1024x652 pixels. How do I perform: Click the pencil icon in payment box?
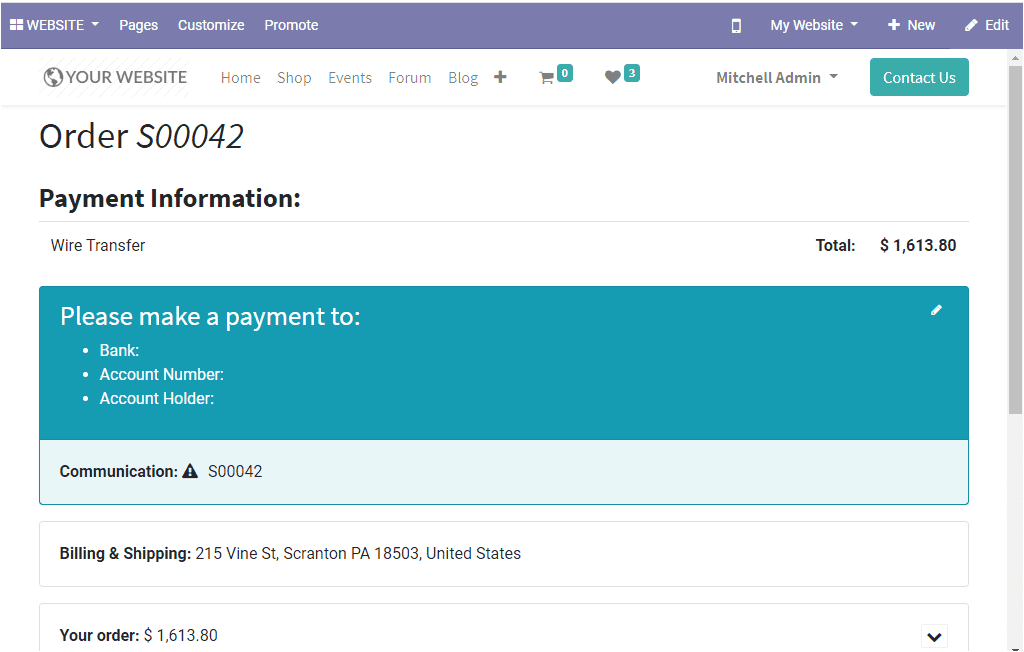(x=936, y=310)
